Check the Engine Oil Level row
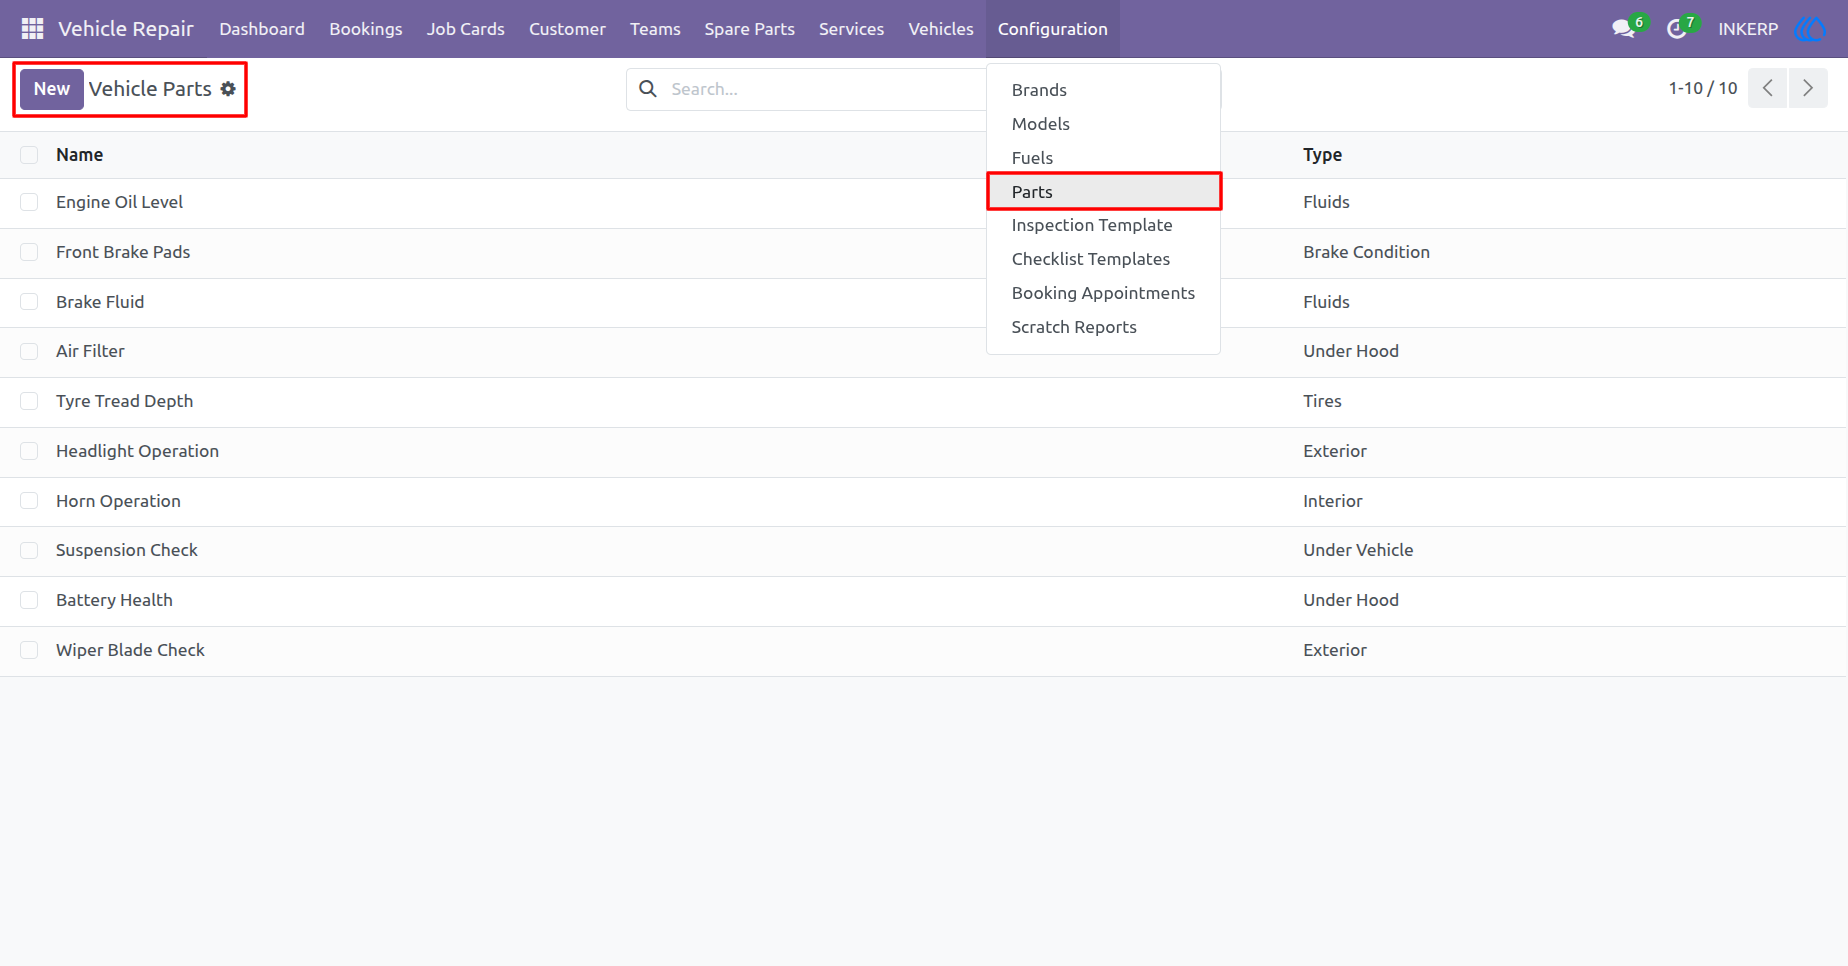 29,202
